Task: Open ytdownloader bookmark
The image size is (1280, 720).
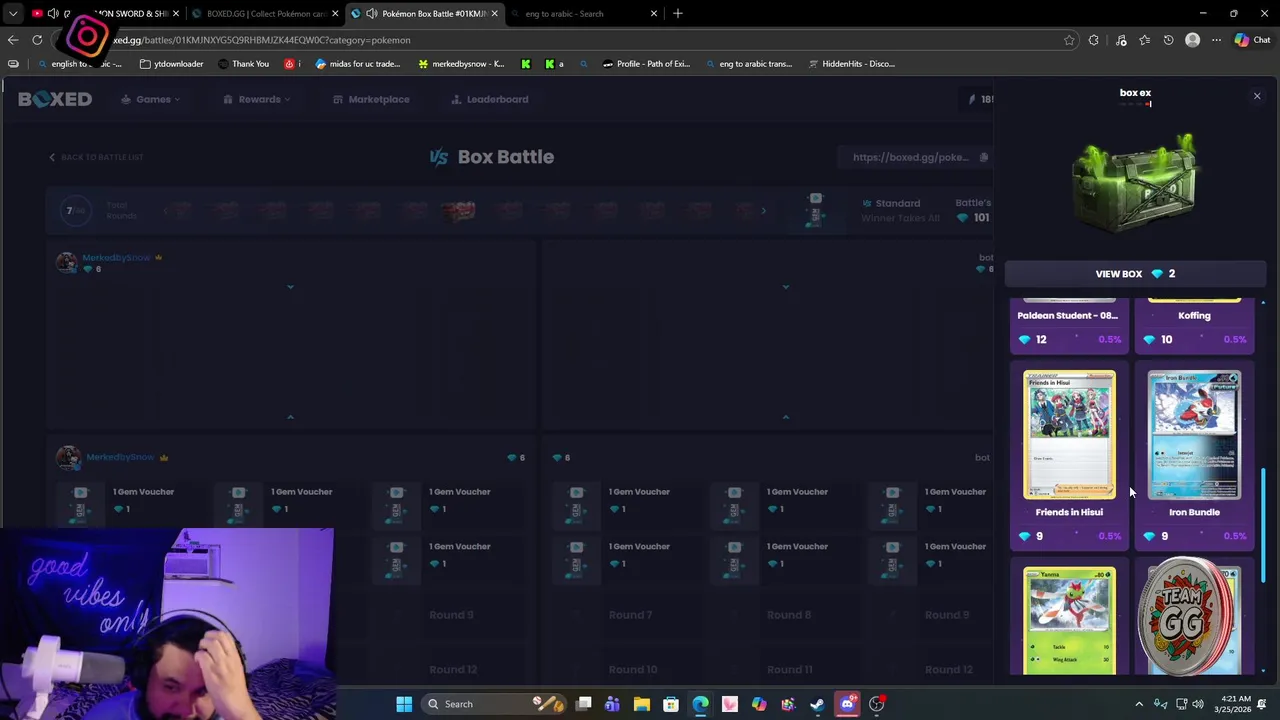Action: [x=172, y=64]
